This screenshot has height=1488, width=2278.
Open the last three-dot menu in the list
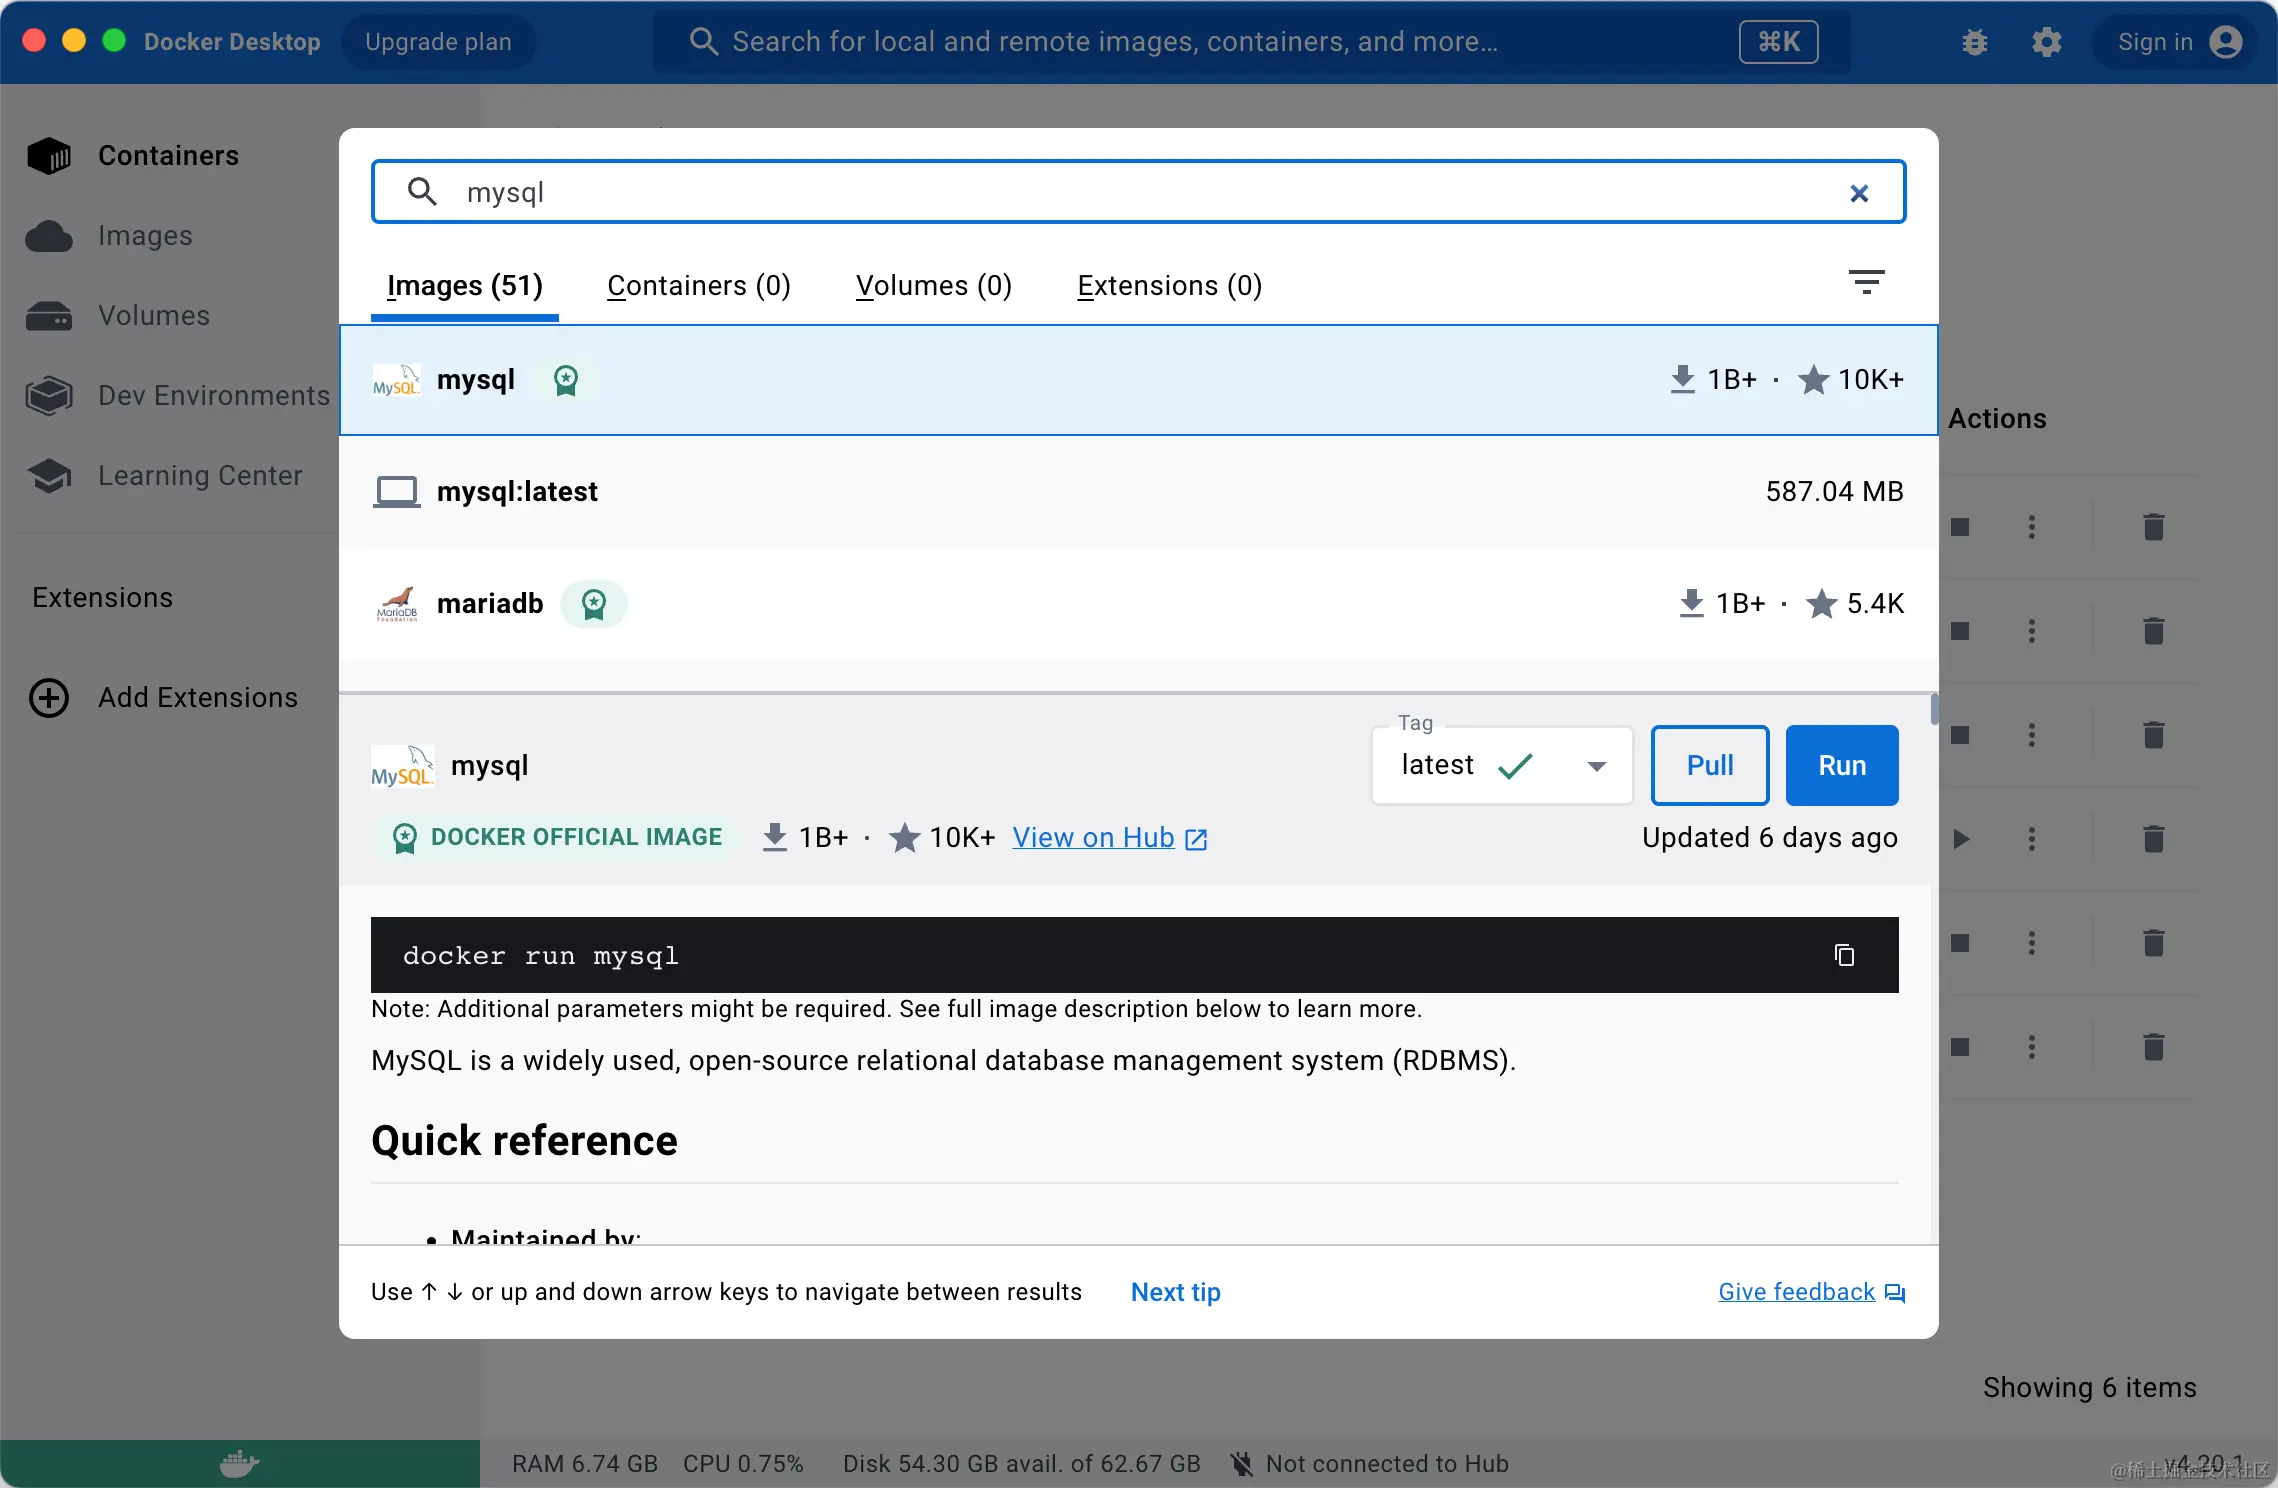pyautogui.click(x=2031, y=1047)
